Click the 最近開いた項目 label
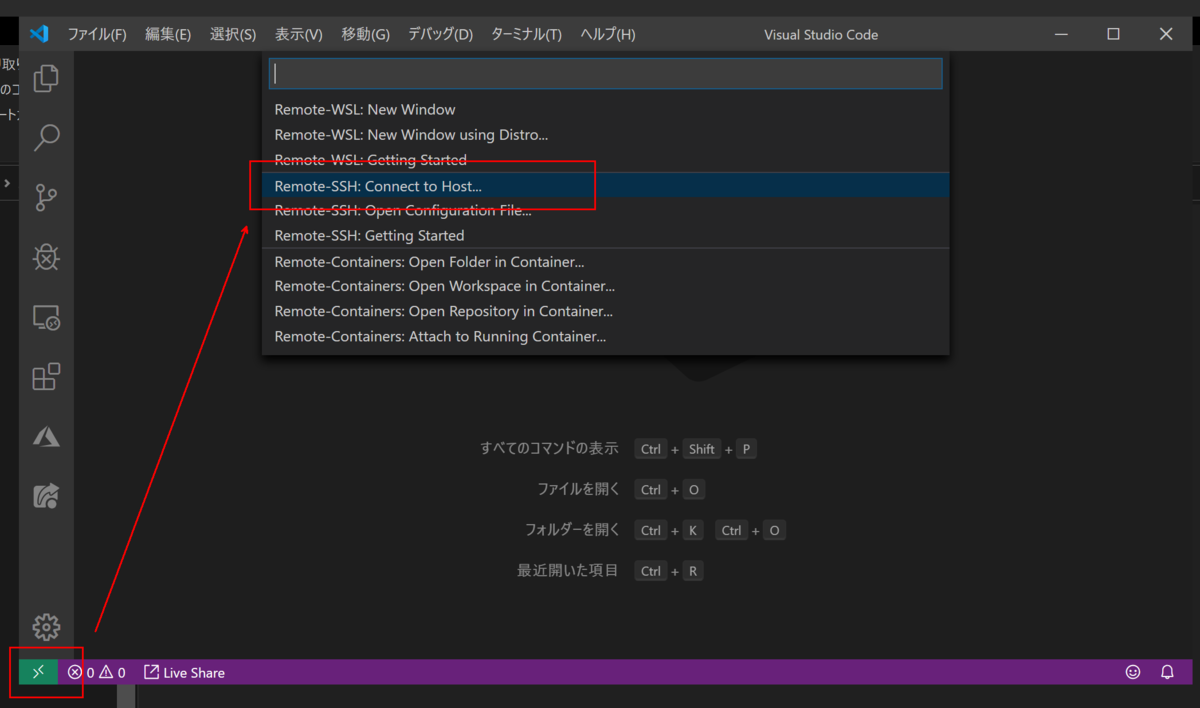The image size is (1200, 708). pyautogui.click(x=568, y=572)
